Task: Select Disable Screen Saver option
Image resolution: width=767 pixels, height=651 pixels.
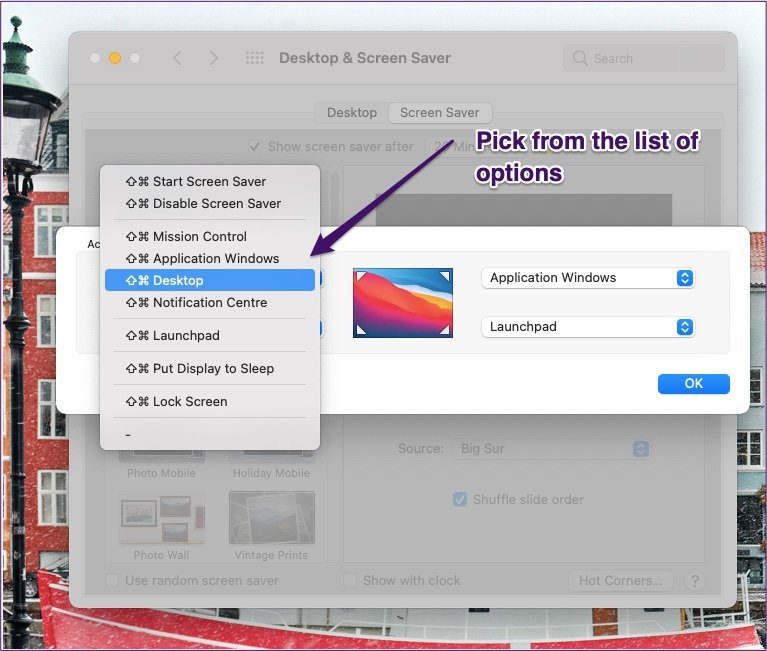Action: [210, 203]
